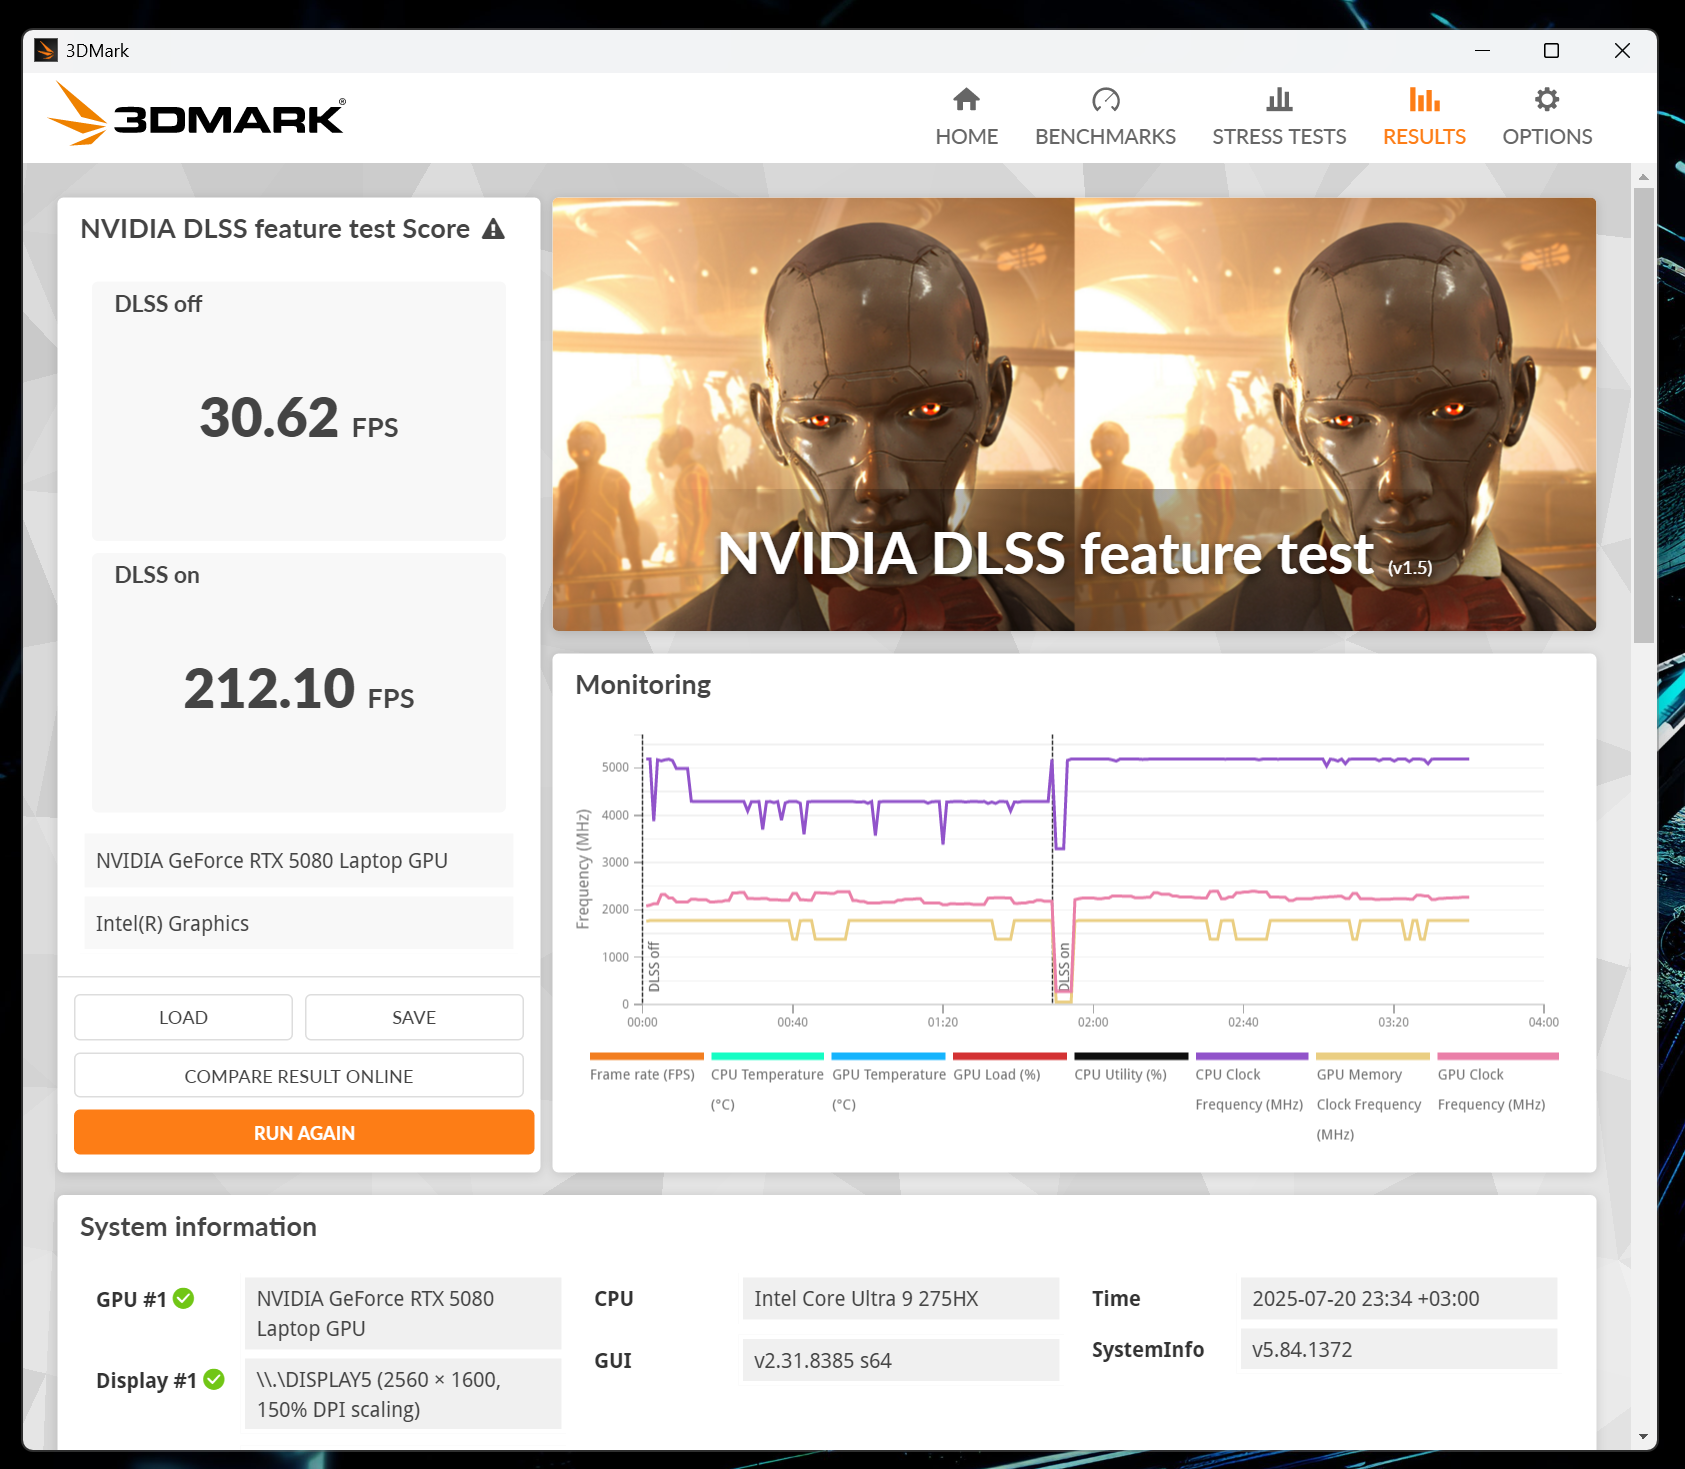The image size is (1685, 1469).
Task: Toggle CPU Temperature legend swatch
Action: click(767, 1056)
